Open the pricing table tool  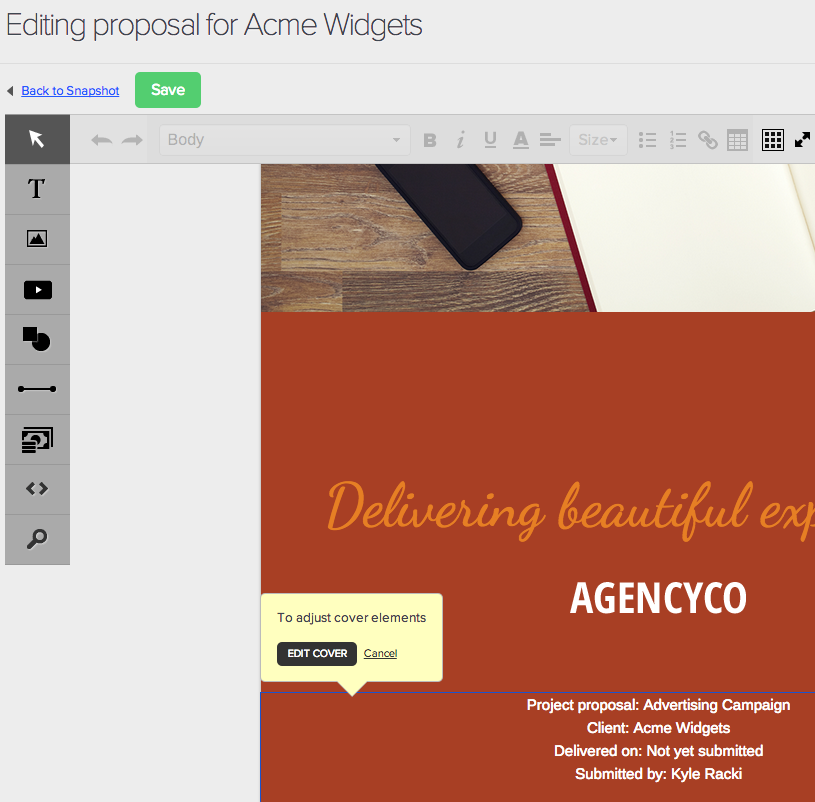click(37, 439)
